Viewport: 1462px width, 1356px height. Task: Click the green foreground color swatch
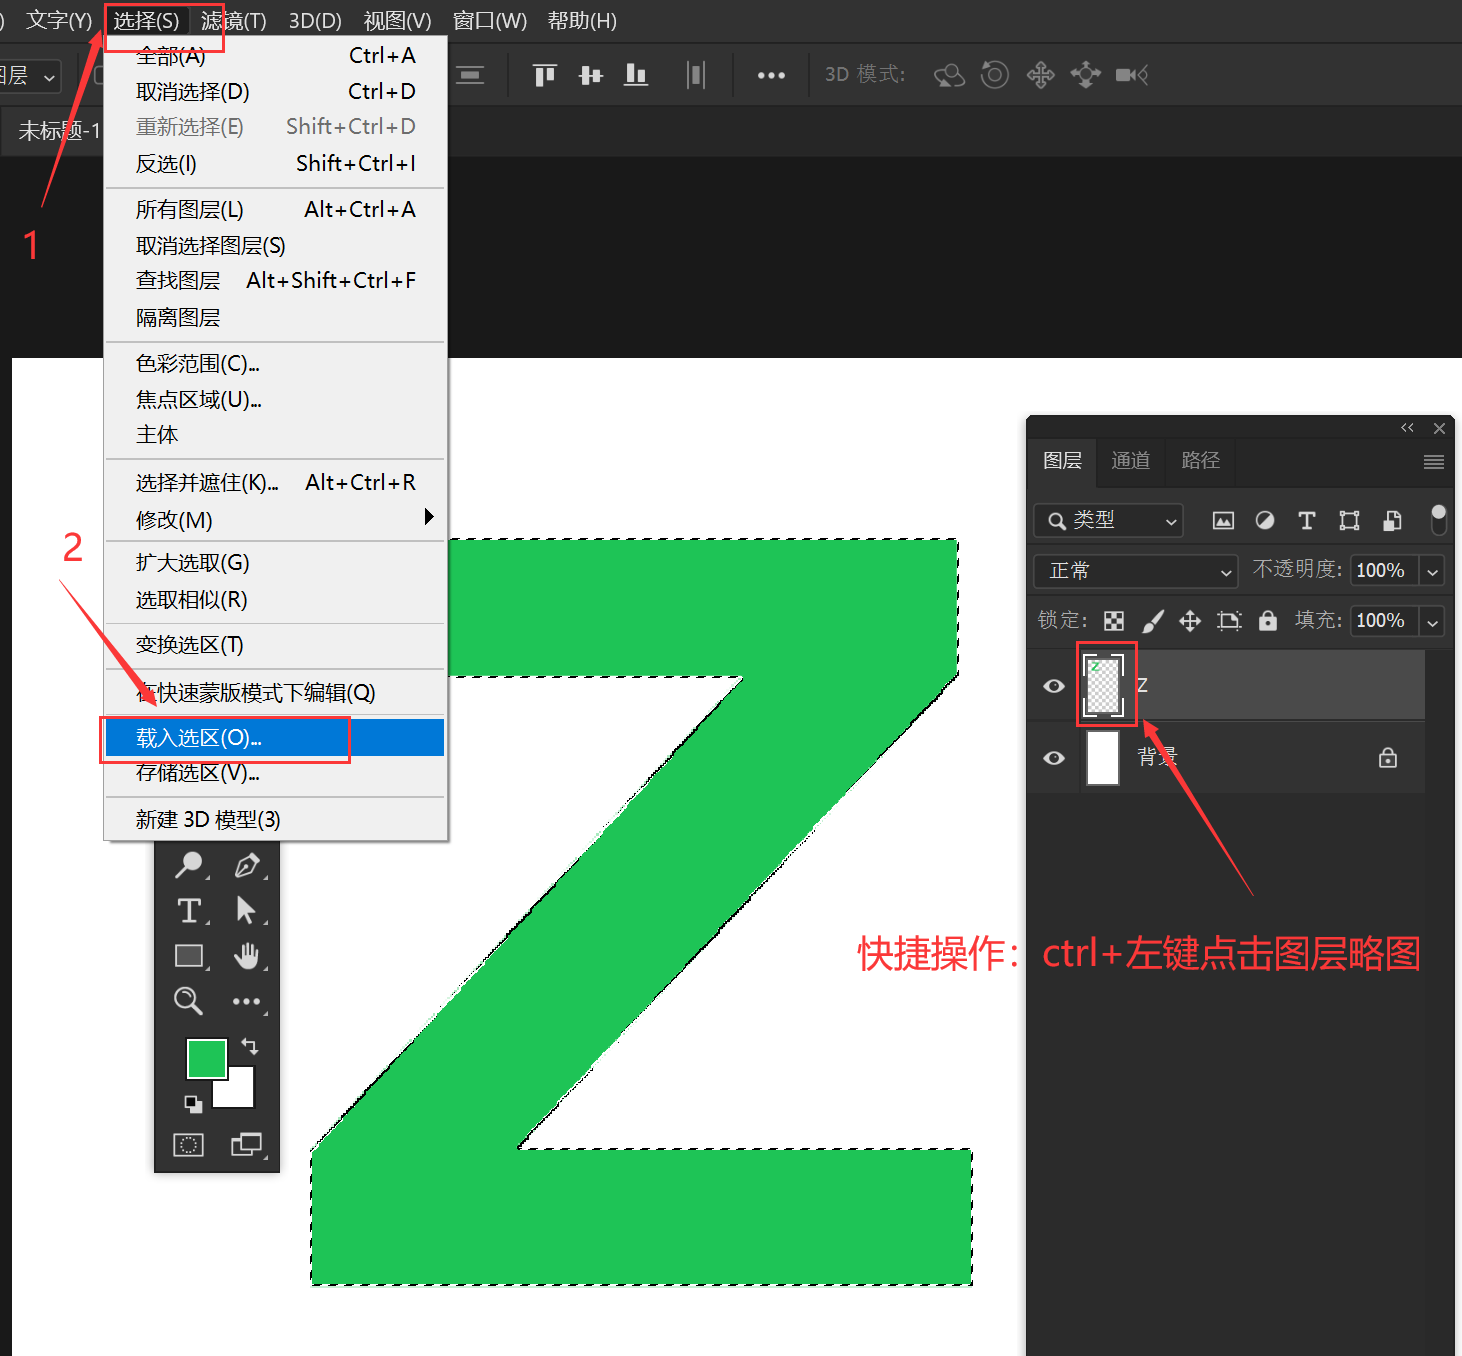(x=206, y=1058)
